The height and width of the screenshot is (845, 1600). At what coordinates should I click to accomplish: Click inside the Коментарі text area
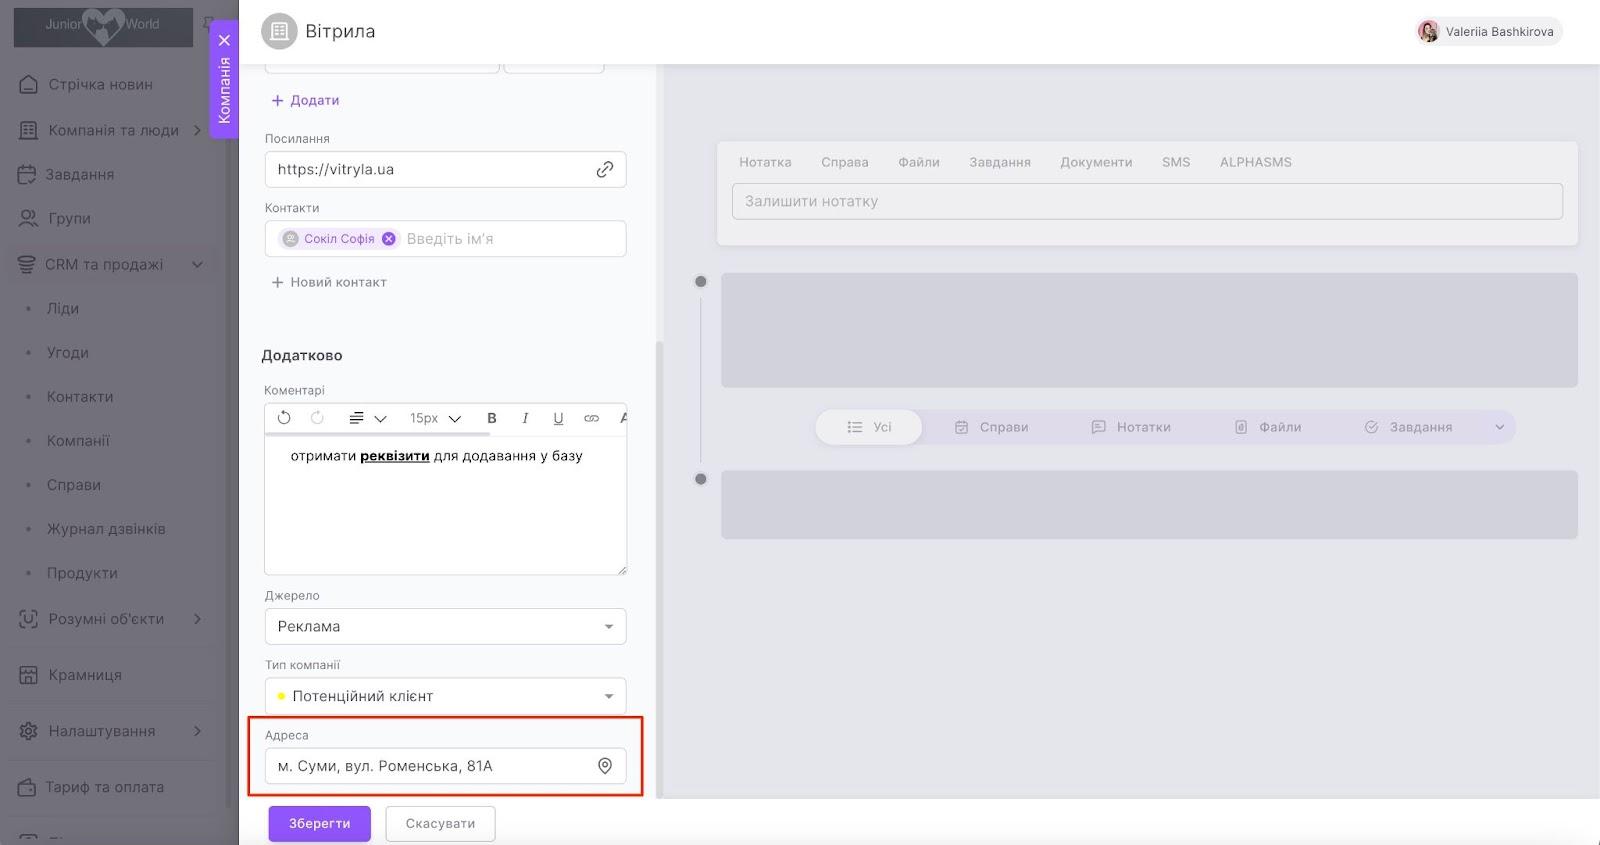[445, 505]
